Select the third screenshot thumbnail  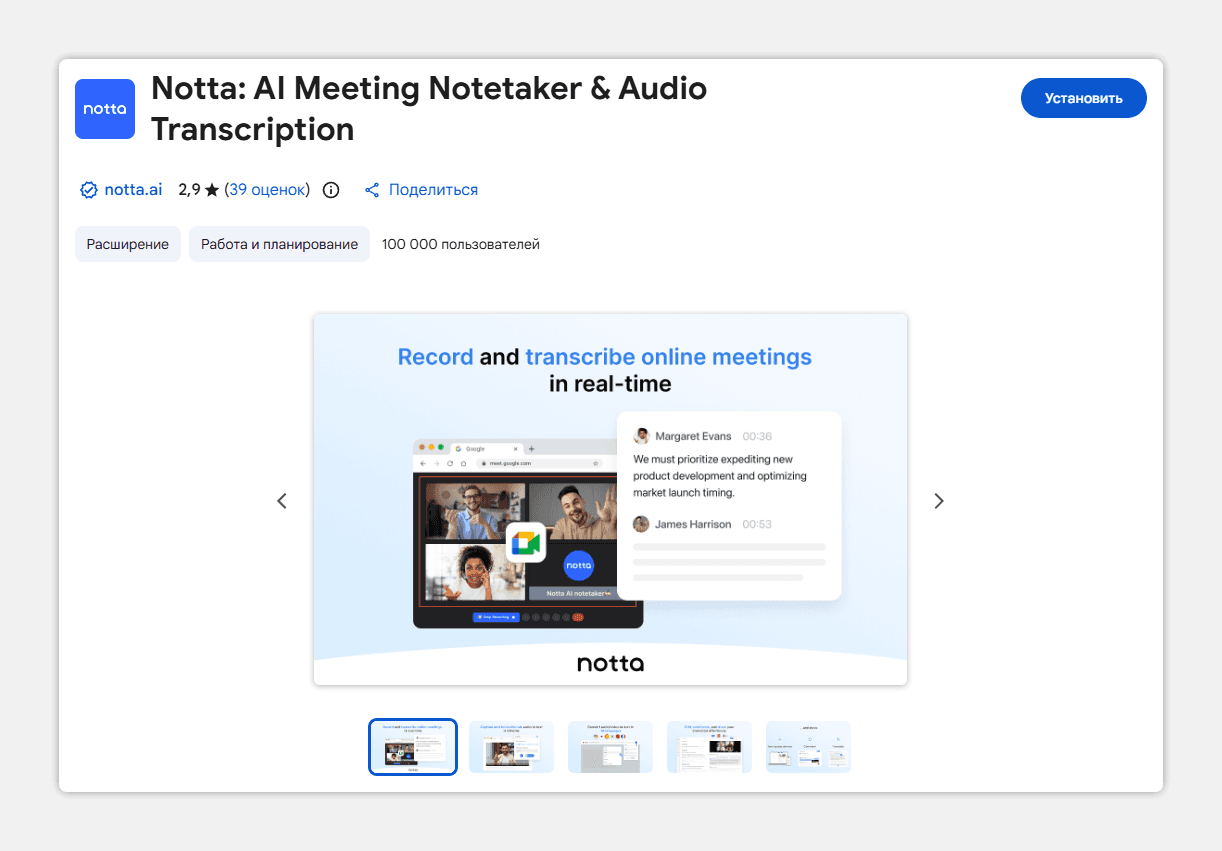point(610,747)
